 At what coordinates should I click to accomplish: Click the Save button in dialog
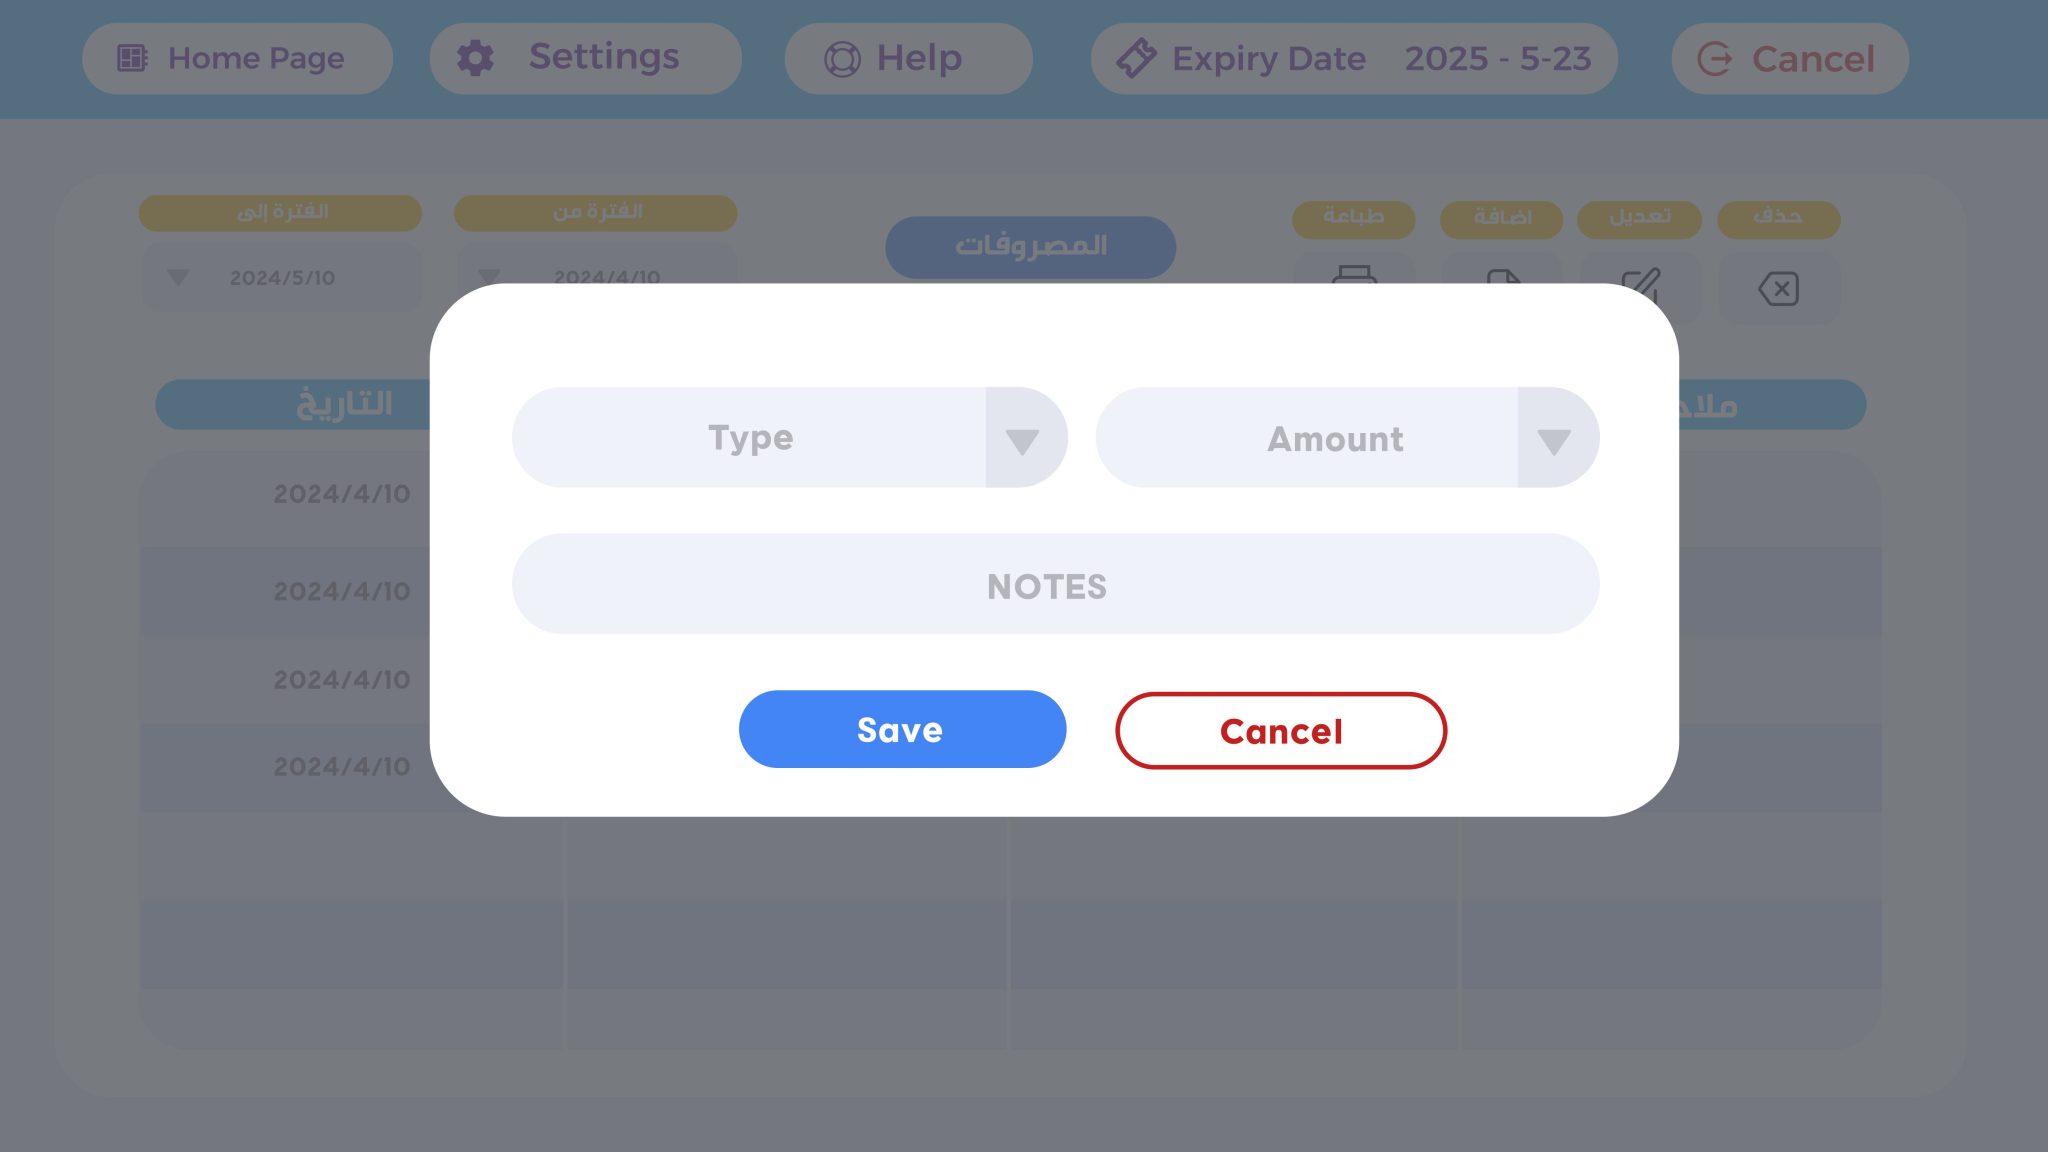click(902, 729)
